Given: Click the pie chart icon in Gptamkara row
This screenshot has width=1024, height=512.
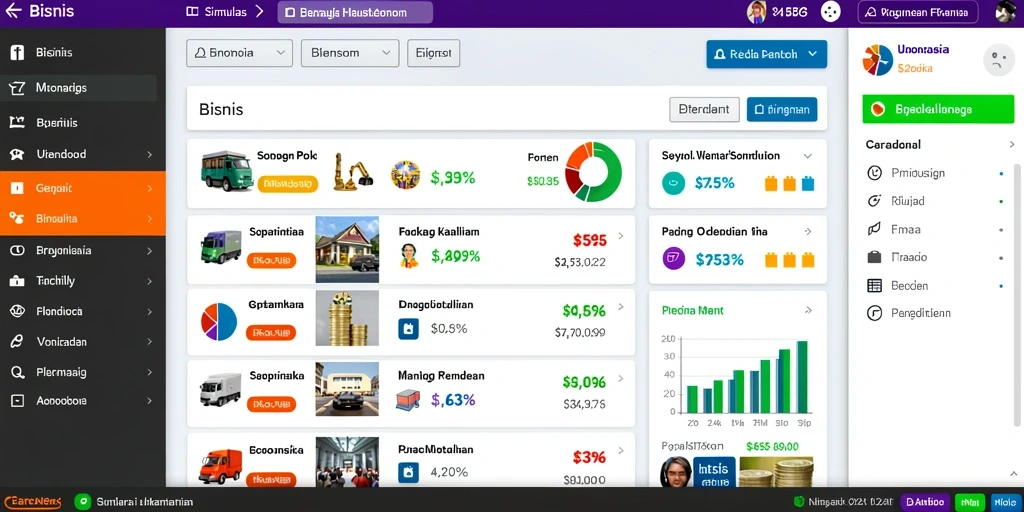Looking at the screenshot, I should 219,321.
